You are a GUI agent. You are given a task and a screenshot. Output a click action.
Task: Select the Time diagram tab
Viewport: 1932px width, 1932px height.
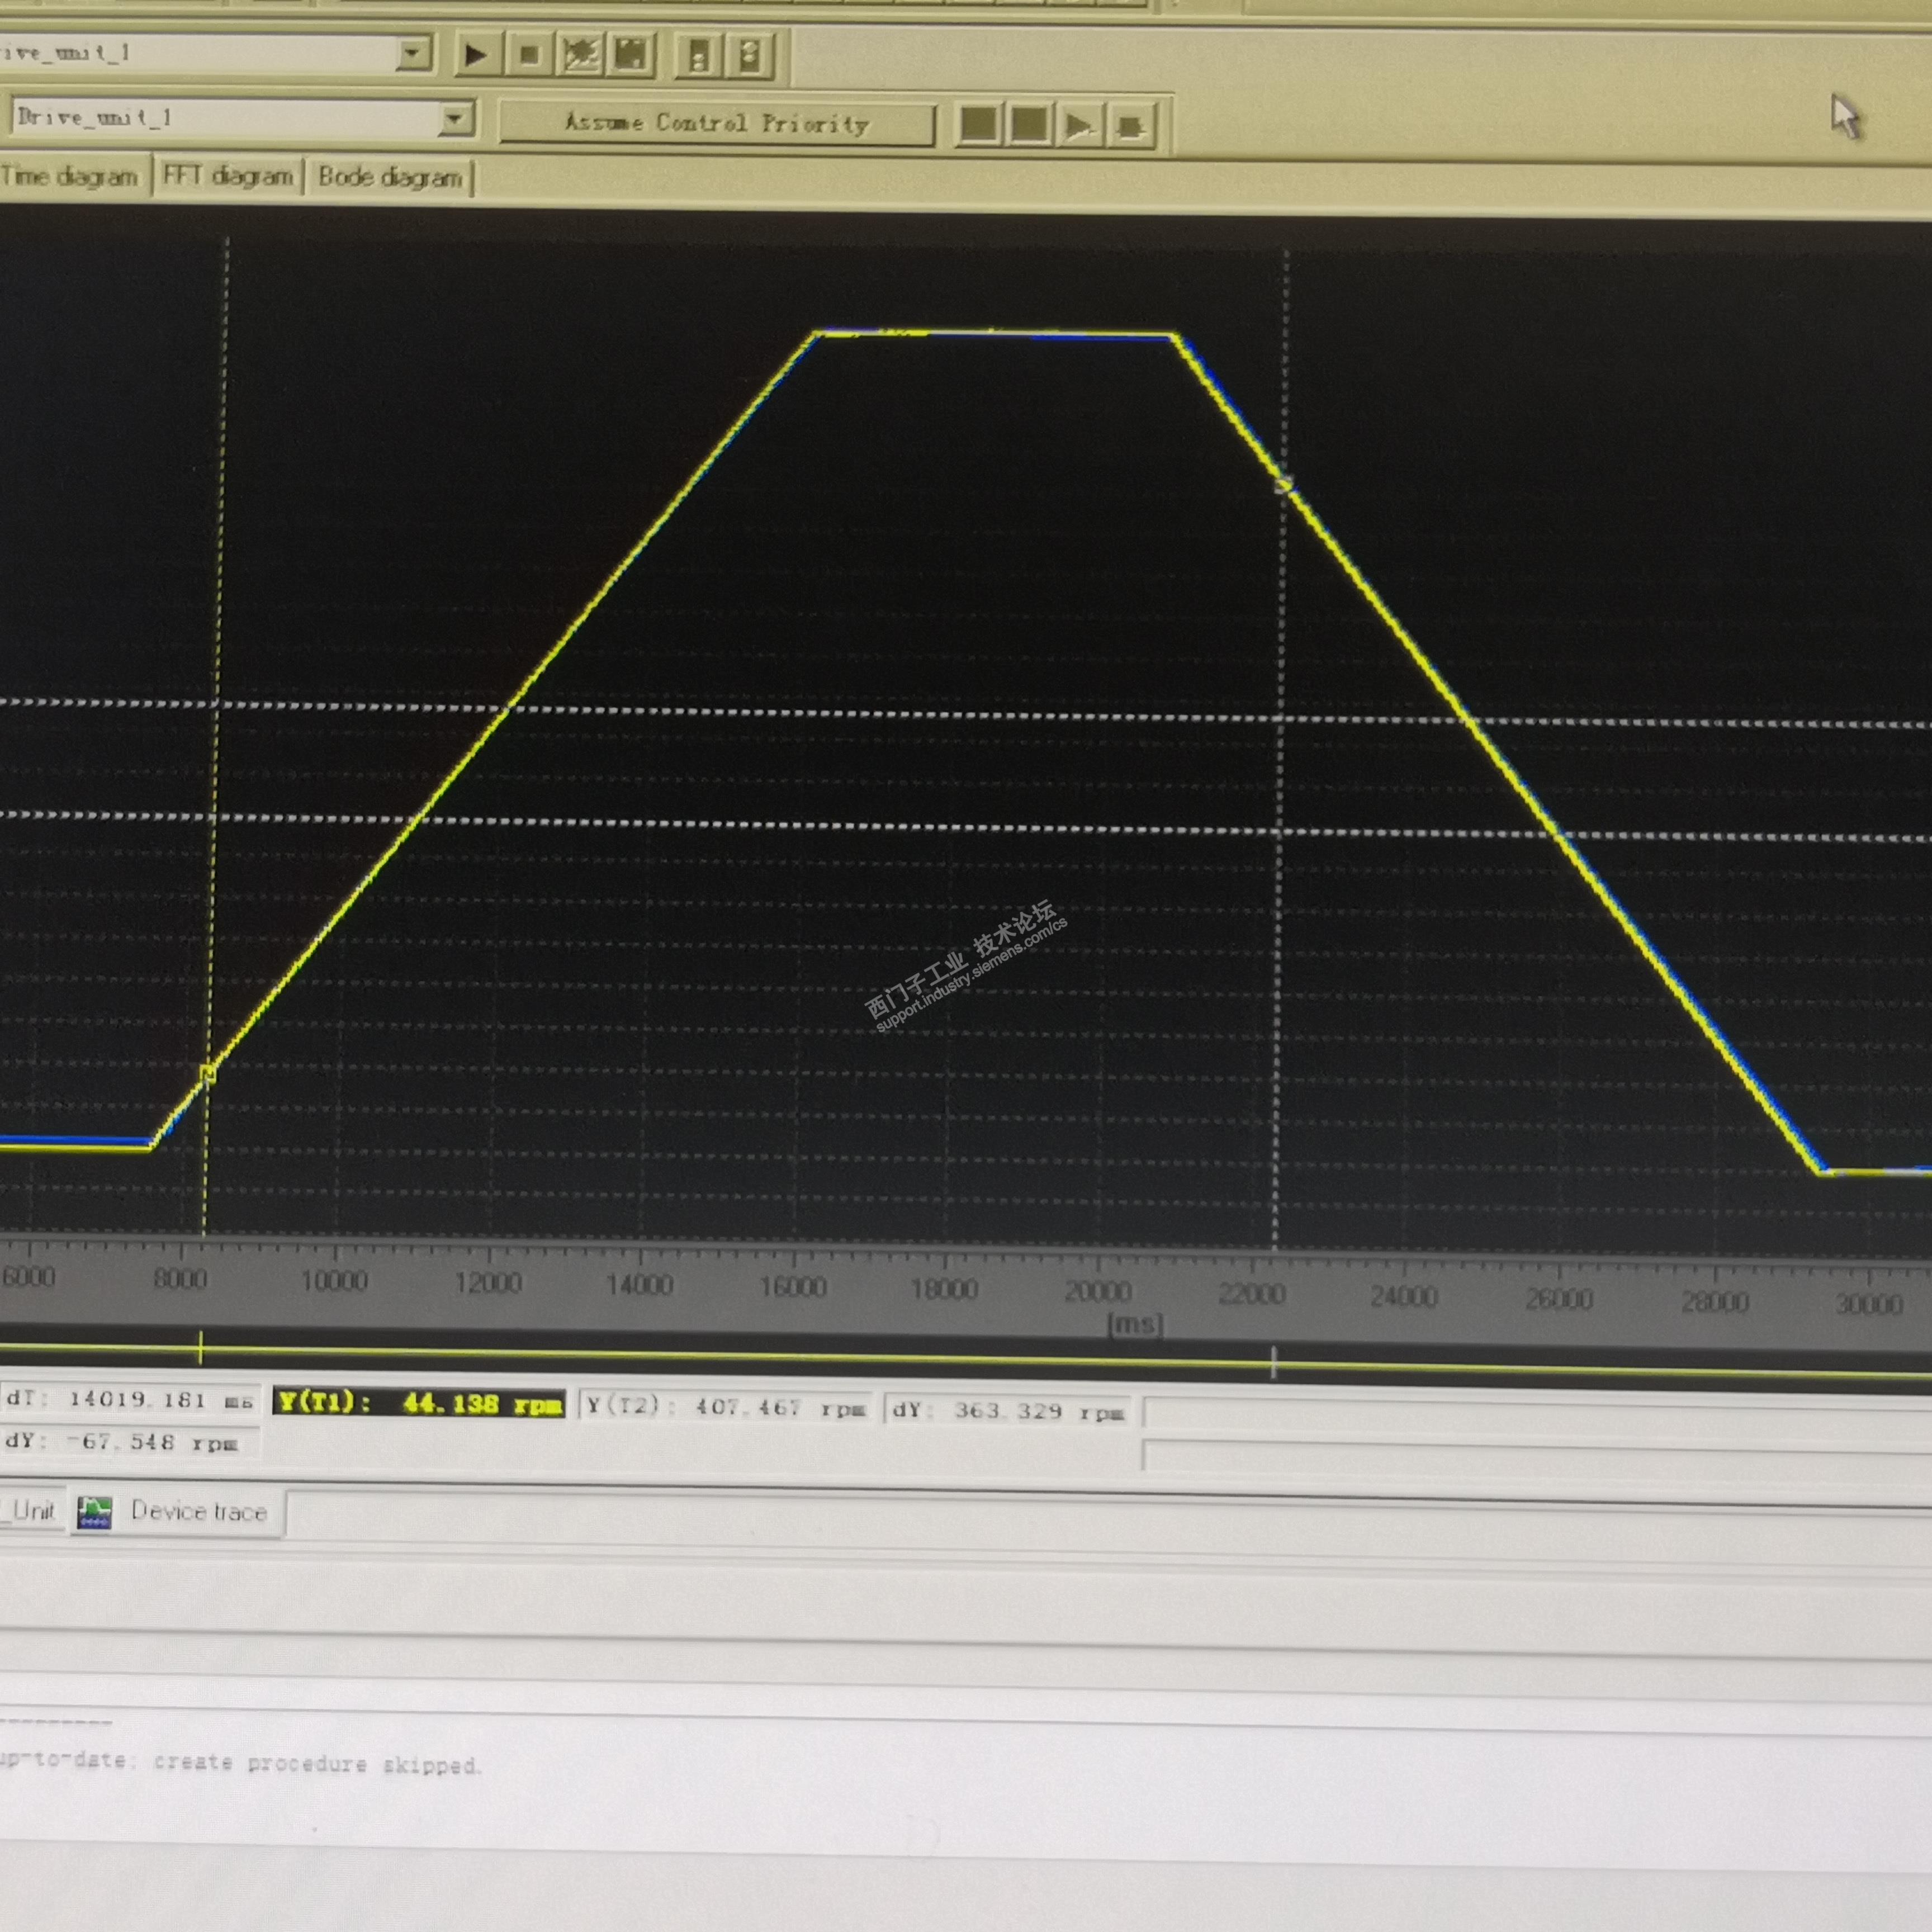coord(70,176)
